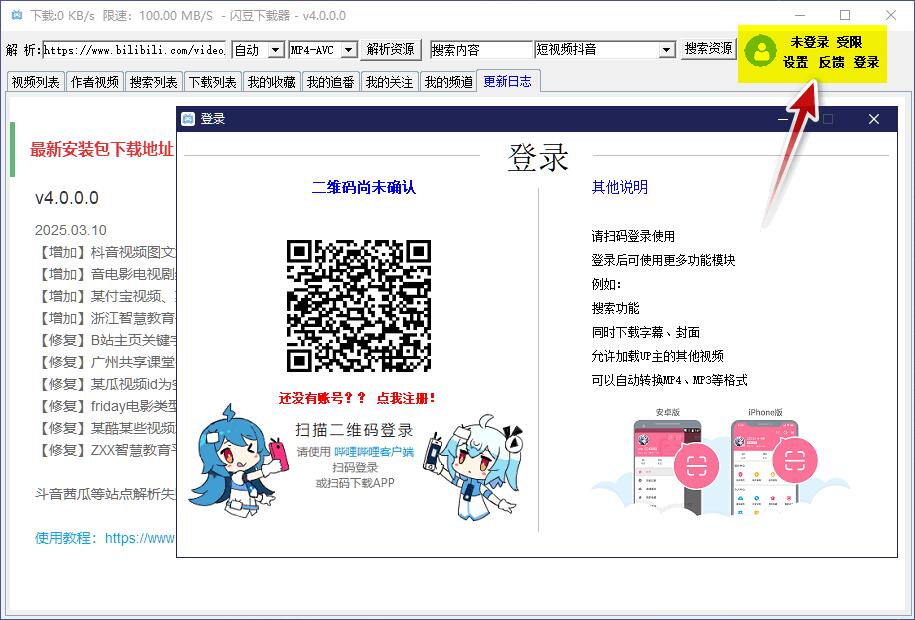Click the app icon in main title bar
This screenshot has height=620, width=915.
click(x=17, y=15)
